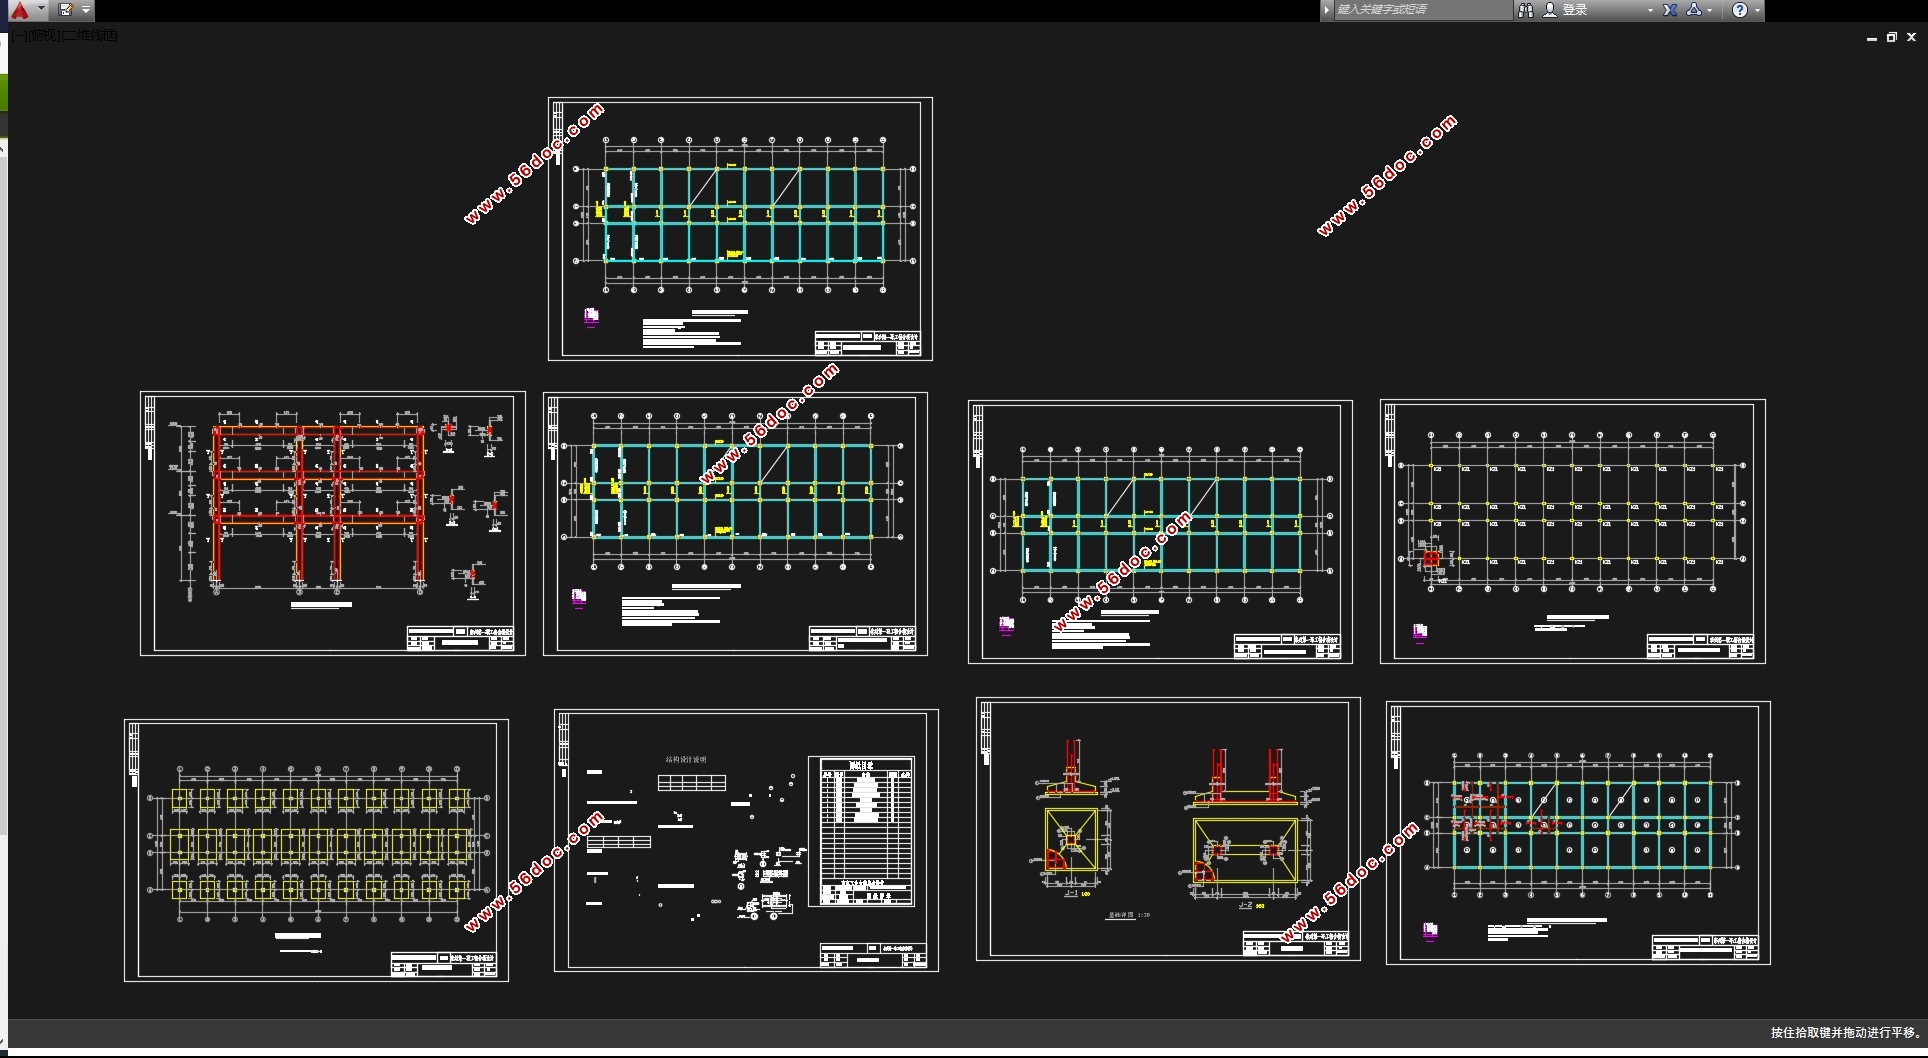Expand the stay-connected dropdown arrow
The height and width of the screenshot is (1058, 1928).
point(1710,10)
